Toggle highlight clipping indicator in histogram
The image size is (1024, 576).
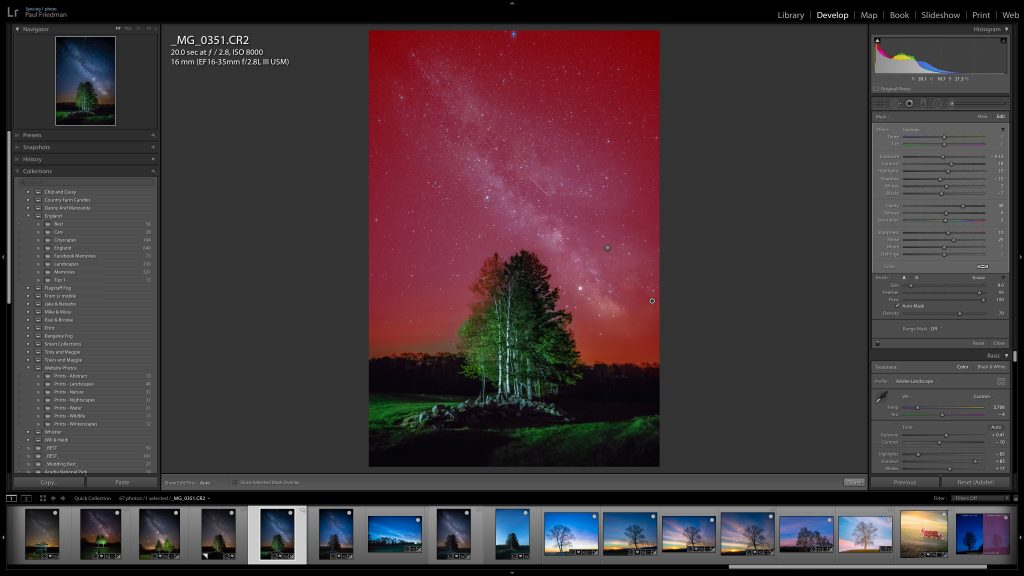[1003, 40]
